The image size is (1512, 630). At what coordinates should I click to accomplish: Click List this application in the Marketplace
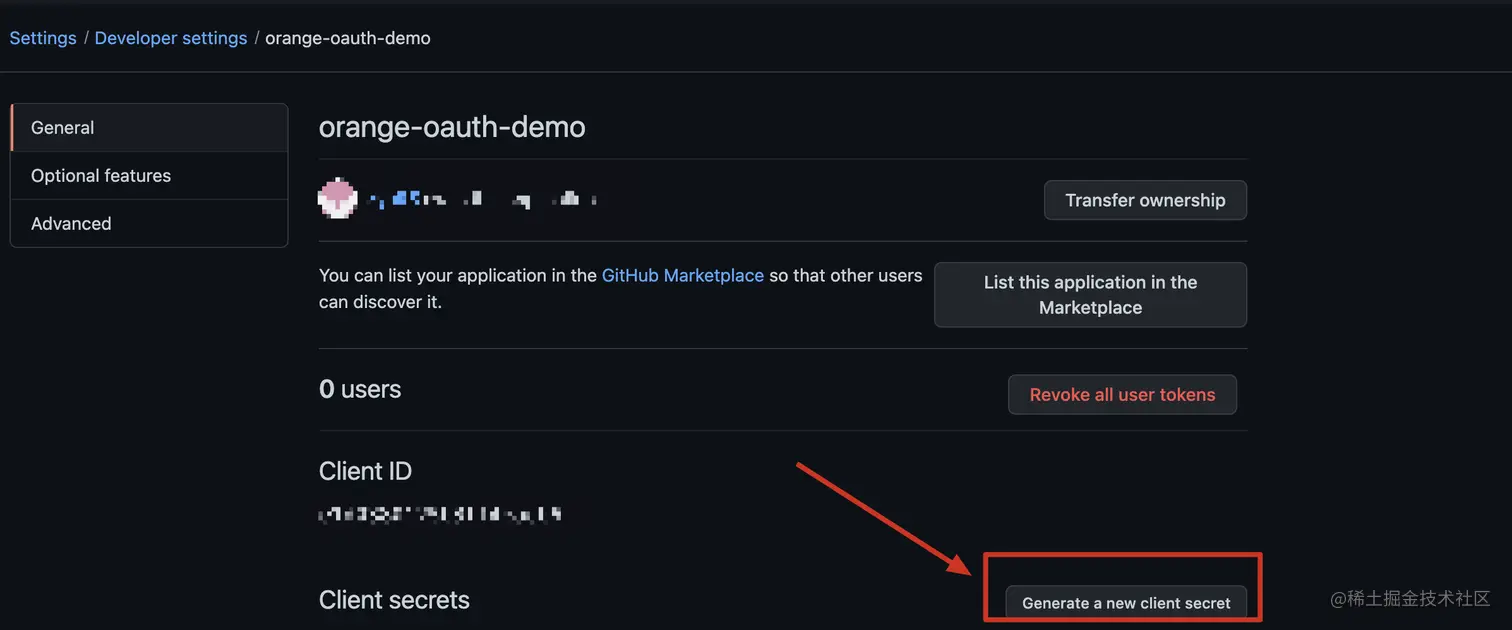[1090, 295]
